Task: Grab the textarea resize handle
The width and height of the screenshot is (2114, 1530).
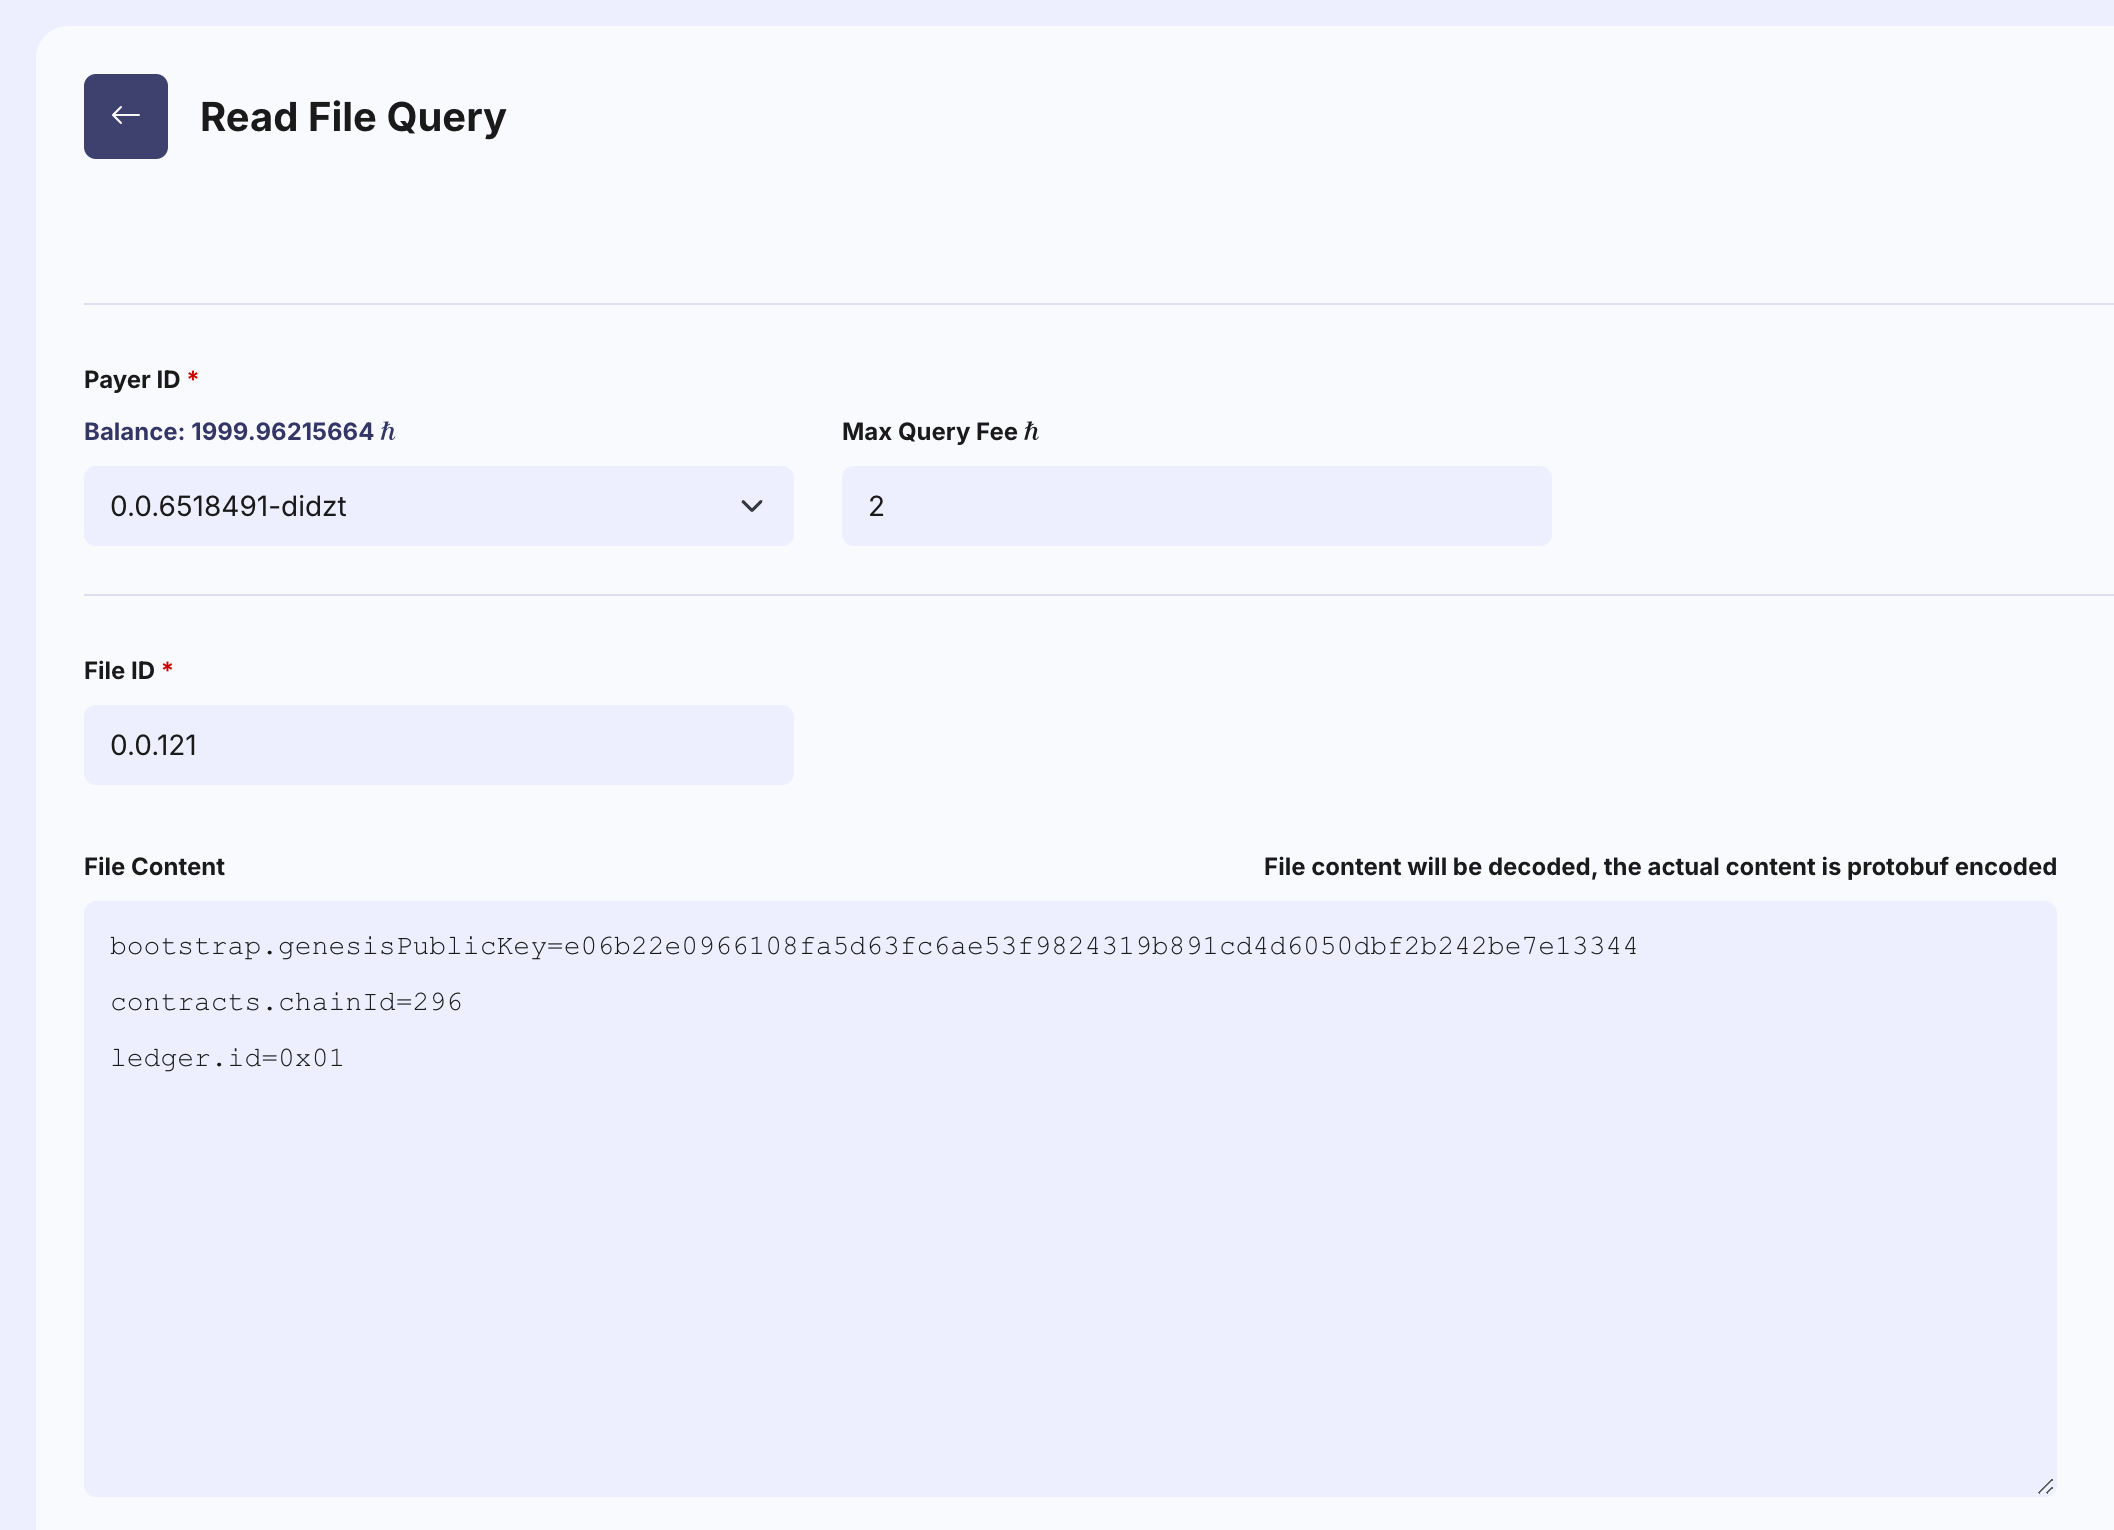Action: pos(2045,1487)
